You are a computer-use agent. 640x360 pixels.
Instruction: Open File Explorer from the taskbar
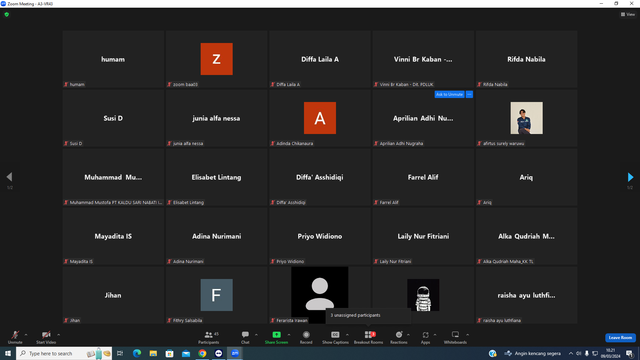[153, 353]
